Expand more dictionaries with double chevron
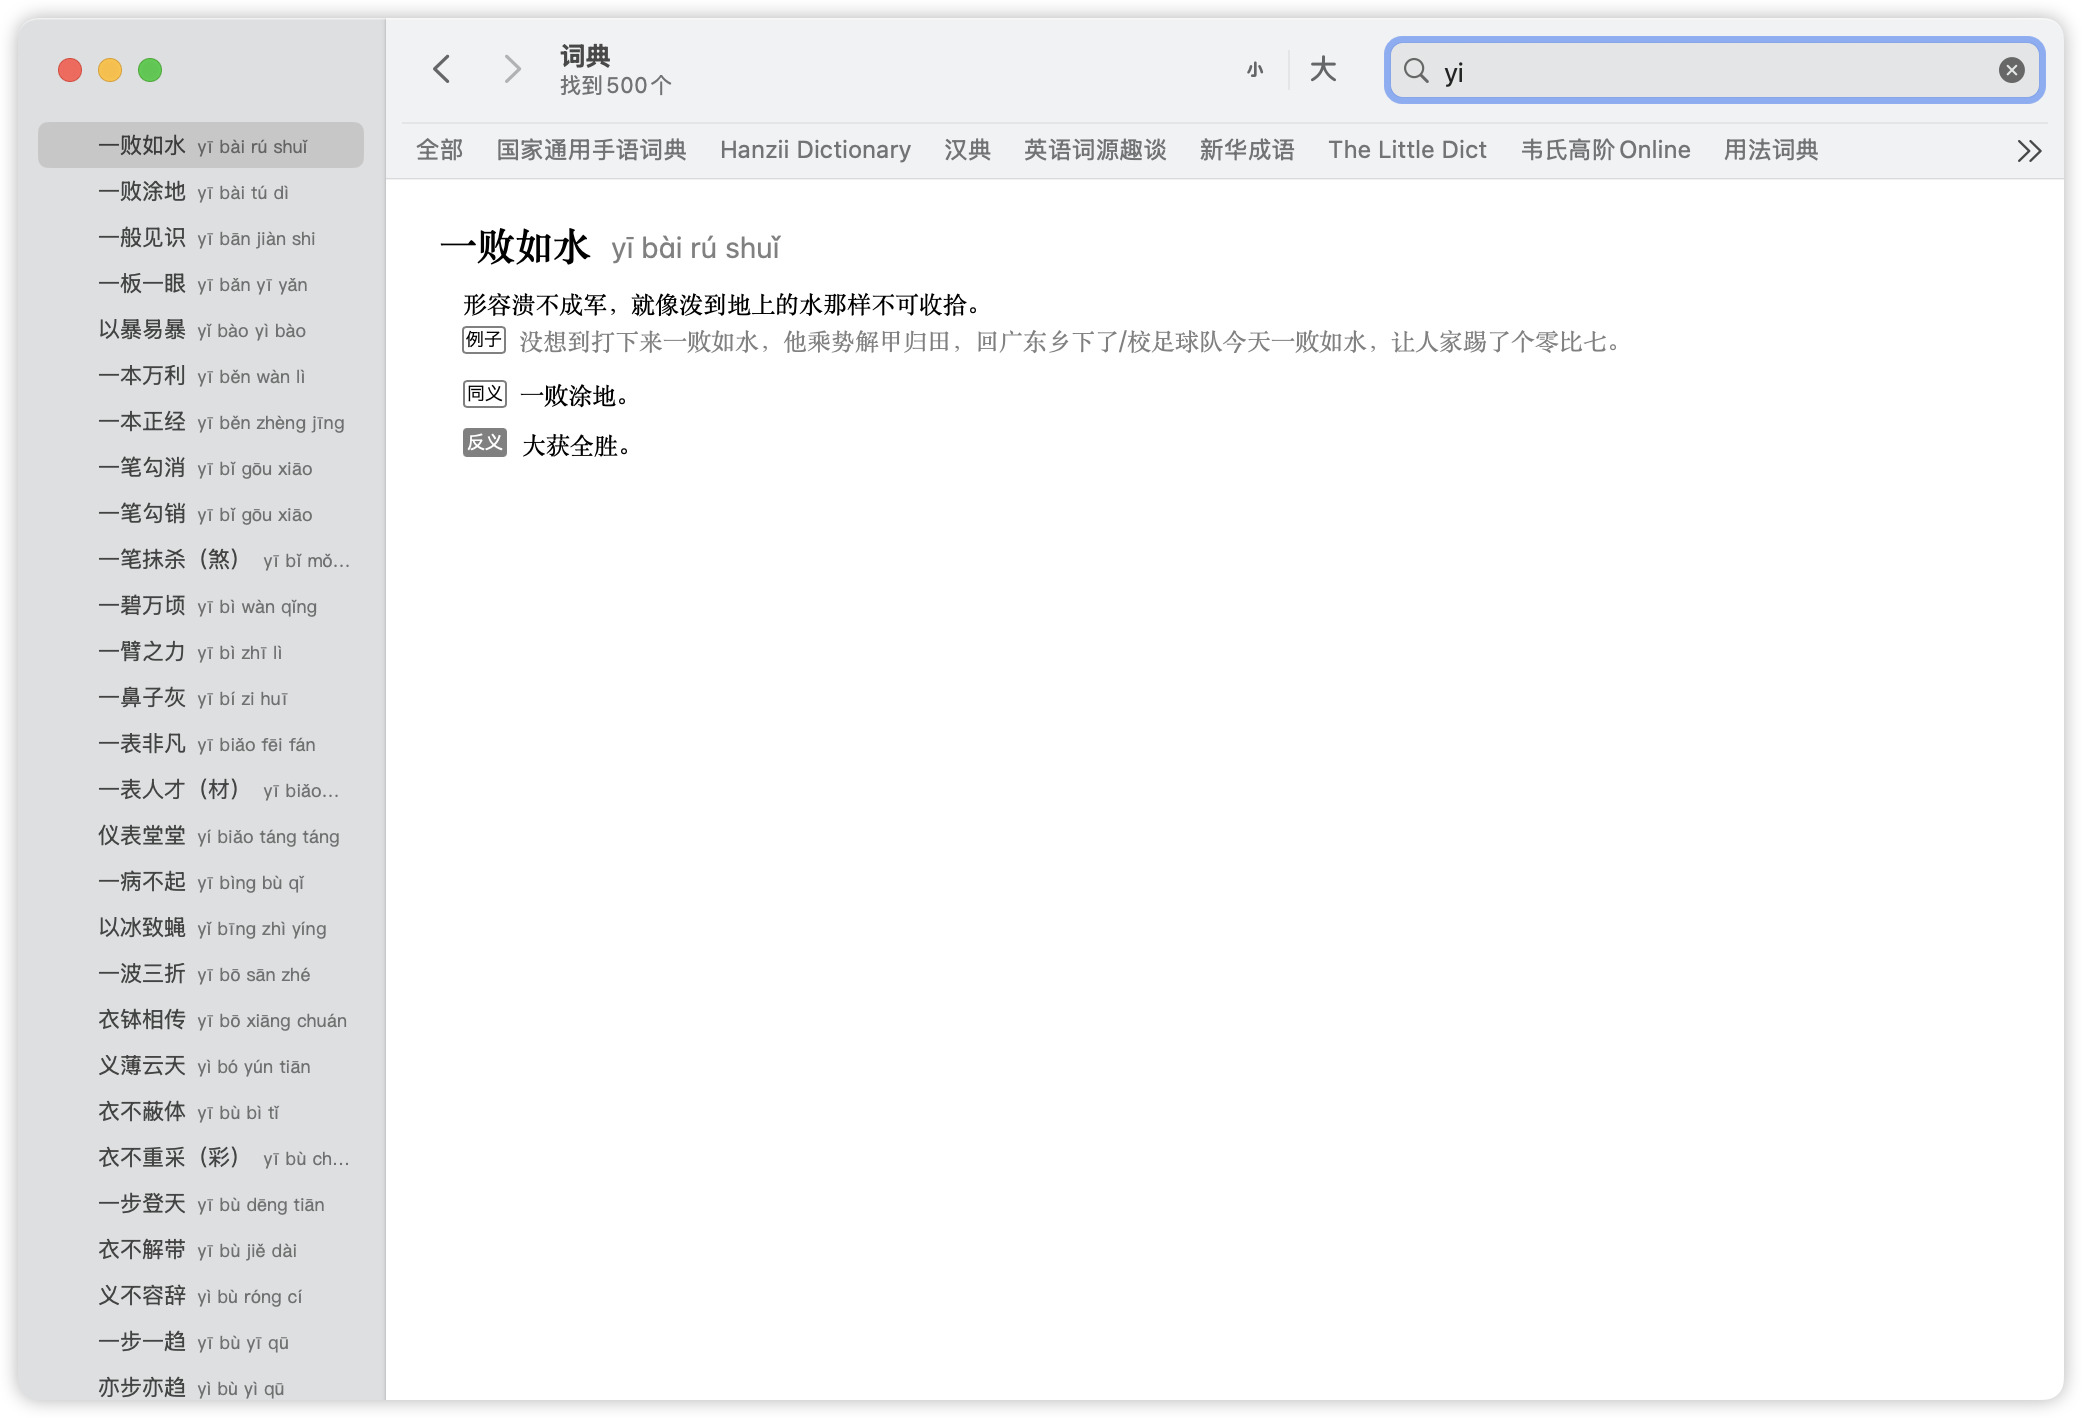Screen dimensions: 2082x1418 (2029, 151)
